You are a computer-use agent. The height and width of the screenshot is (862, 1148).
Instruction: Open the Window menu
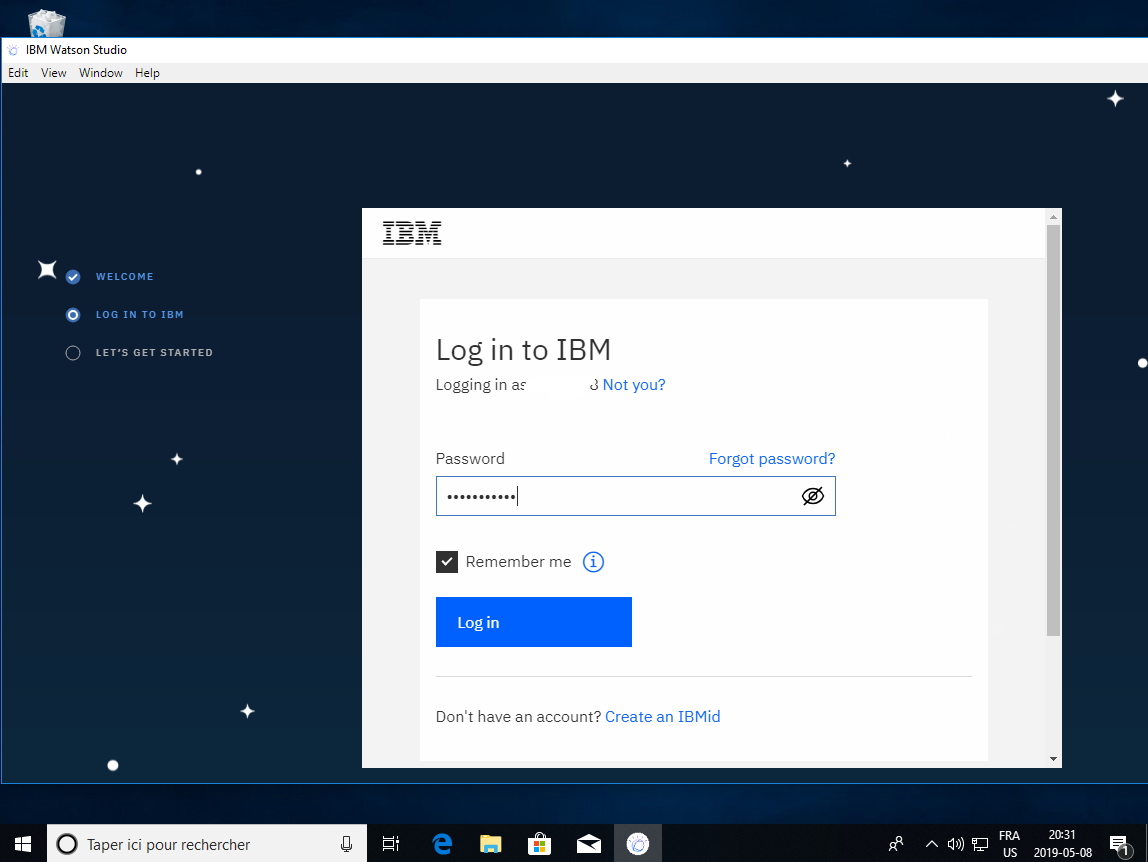click(x=101, y=73)
